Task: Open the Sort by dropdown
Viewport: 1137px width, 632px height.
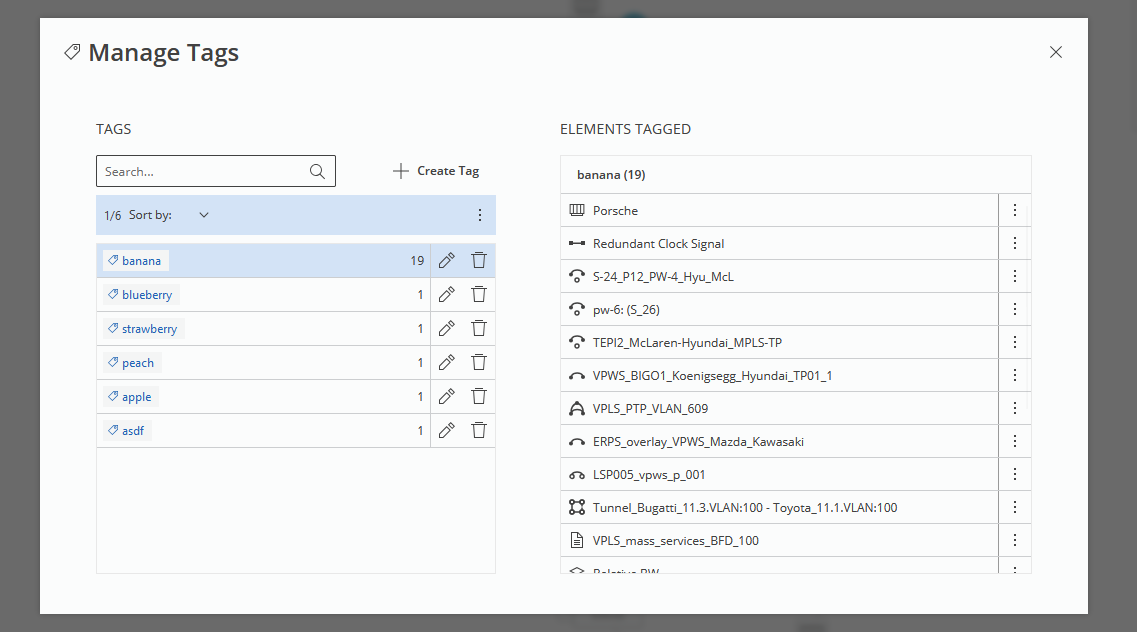Action: 203,215
